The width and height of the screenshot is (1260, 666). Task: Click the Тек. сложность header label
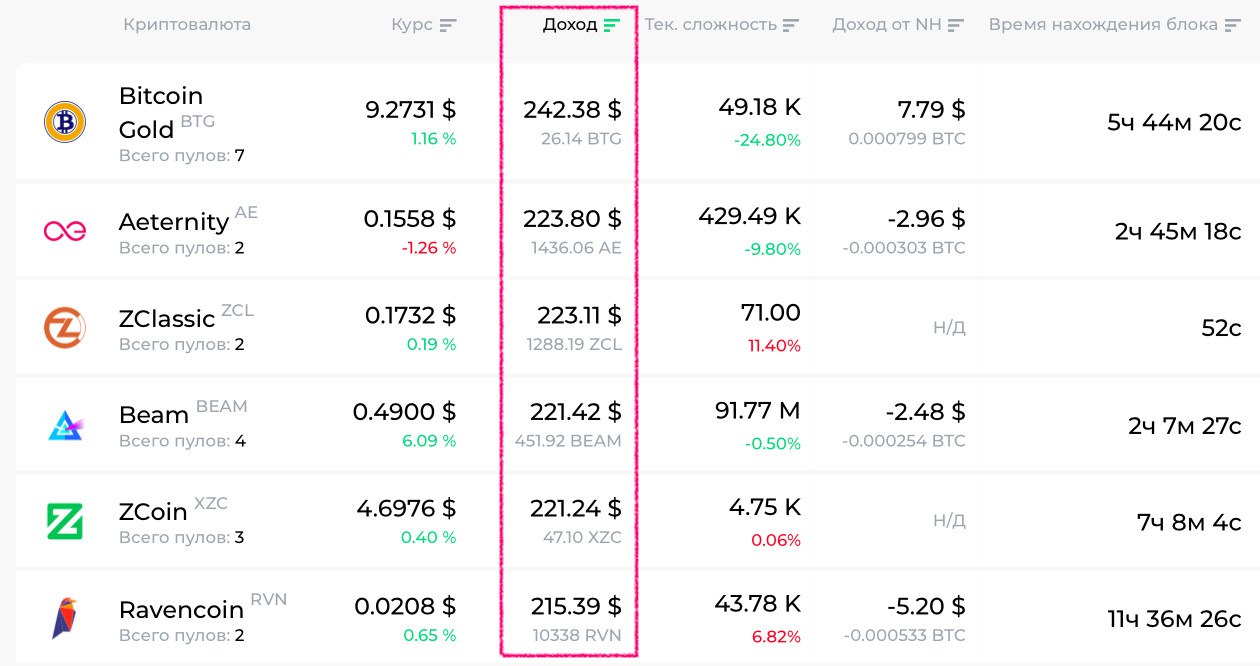point(710,25)
